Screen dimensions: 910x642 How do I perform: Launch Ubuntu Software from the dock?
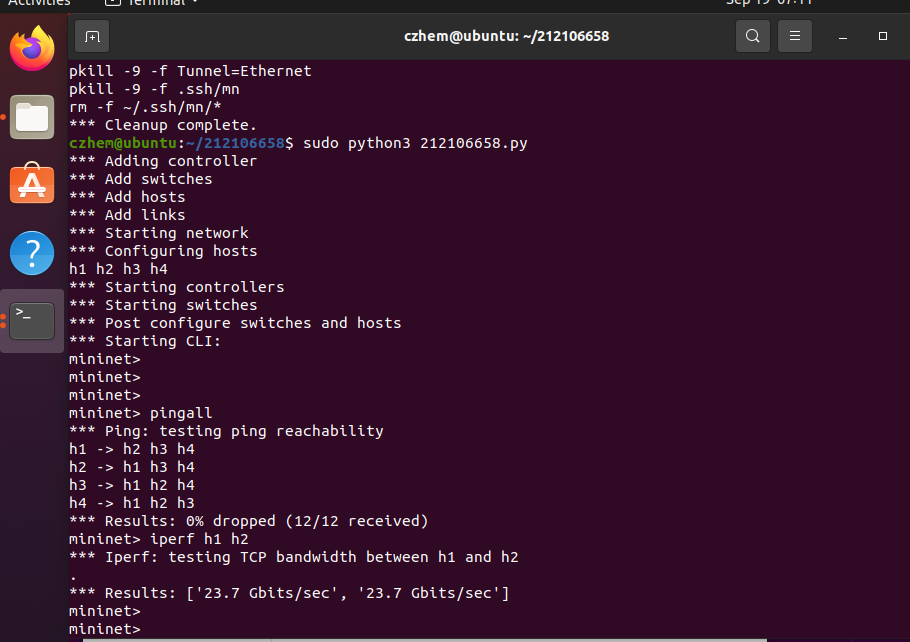tap(32, 185)
